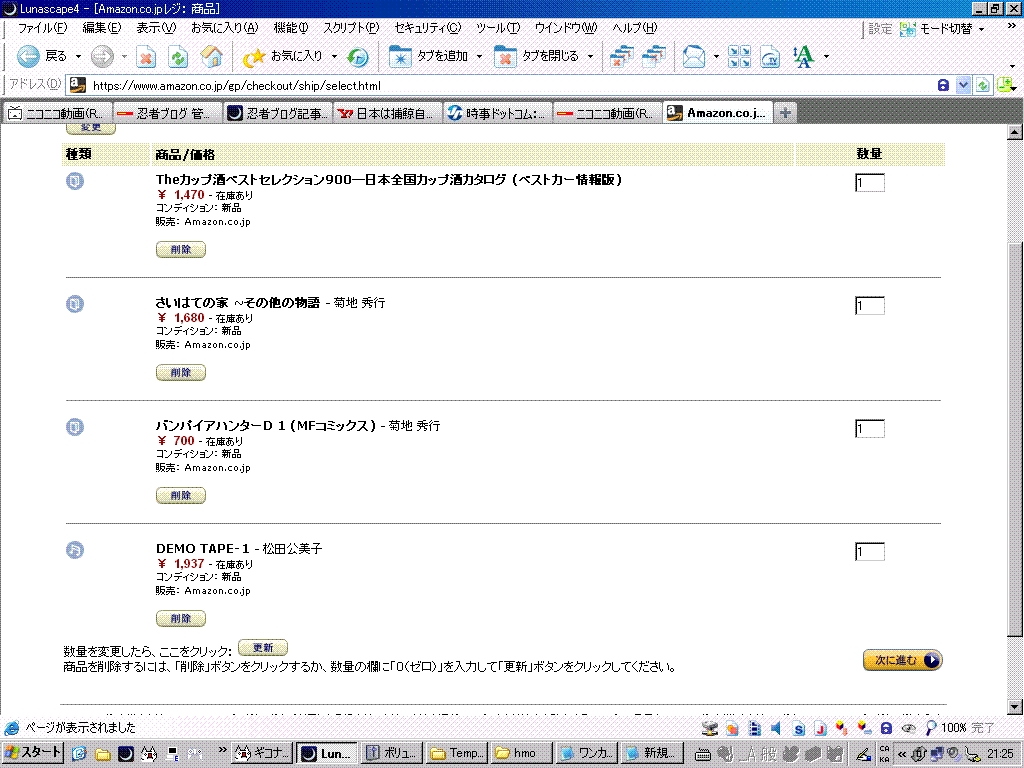The width and height of the screenshot is (1024, 768).
Task: Click the Internet Explorer quick launch icon
Action: [x=79, y=754]
